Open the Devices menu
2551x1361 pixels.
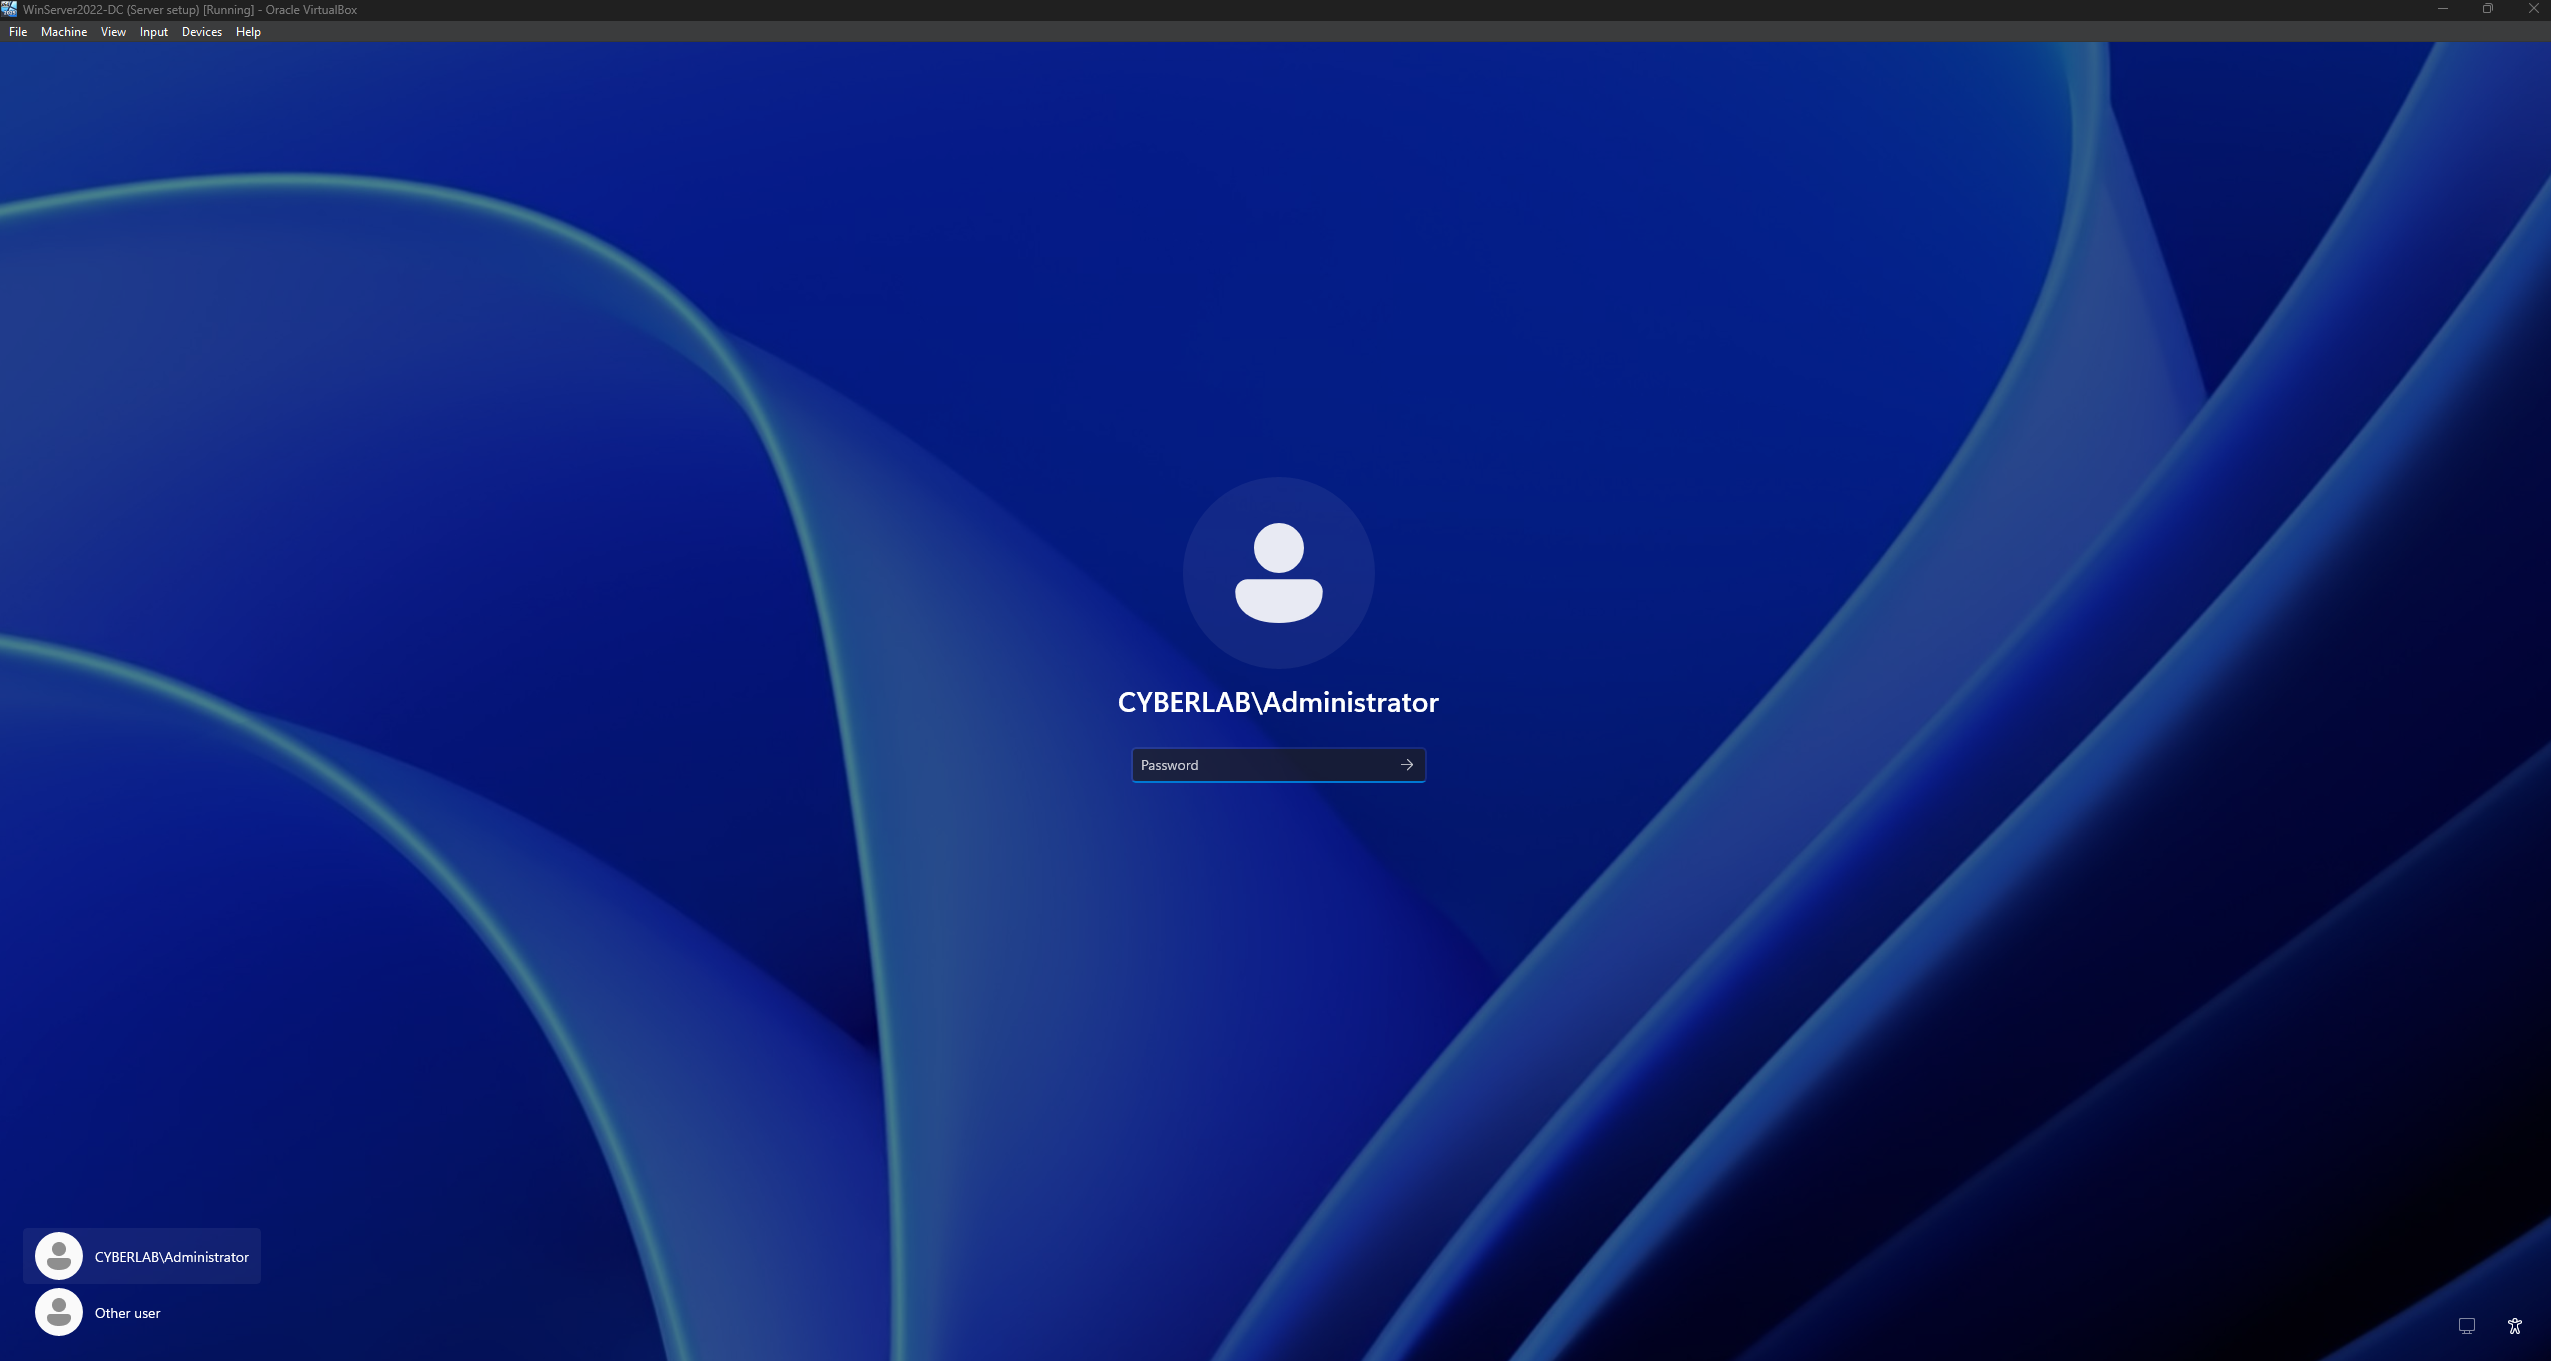(x=202, y=32)
